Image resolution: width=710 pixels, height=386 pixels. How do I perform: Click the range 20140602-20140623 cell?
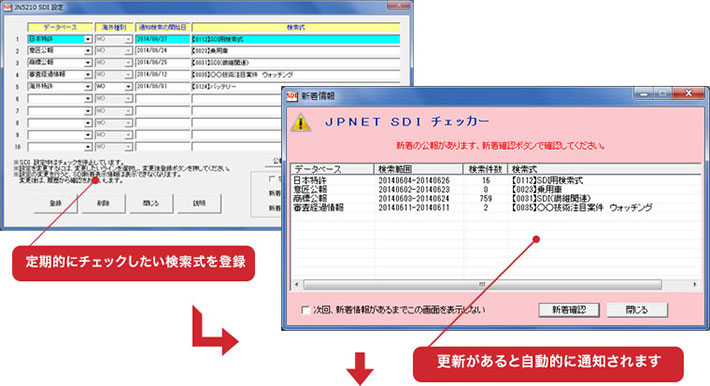click(414, 189)
